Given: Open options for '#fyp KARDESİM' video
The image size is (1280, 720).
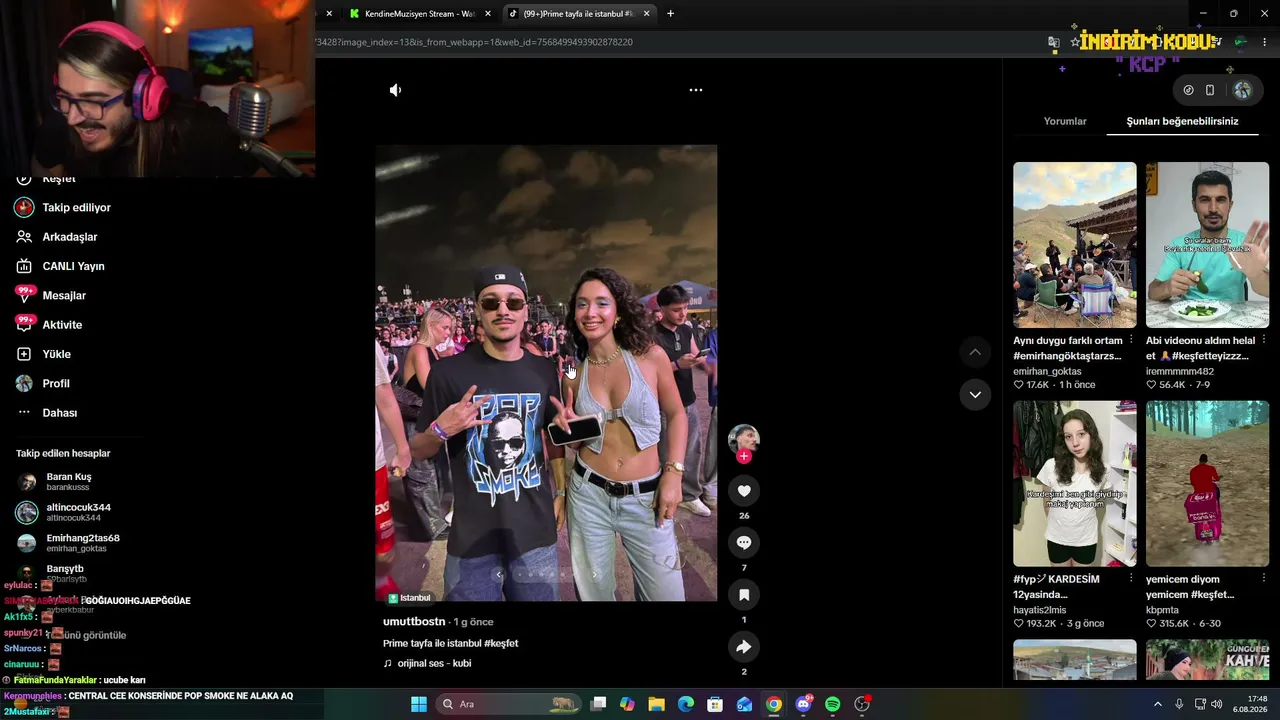Looking at the screenshot, I should (x=1131, y=579).
